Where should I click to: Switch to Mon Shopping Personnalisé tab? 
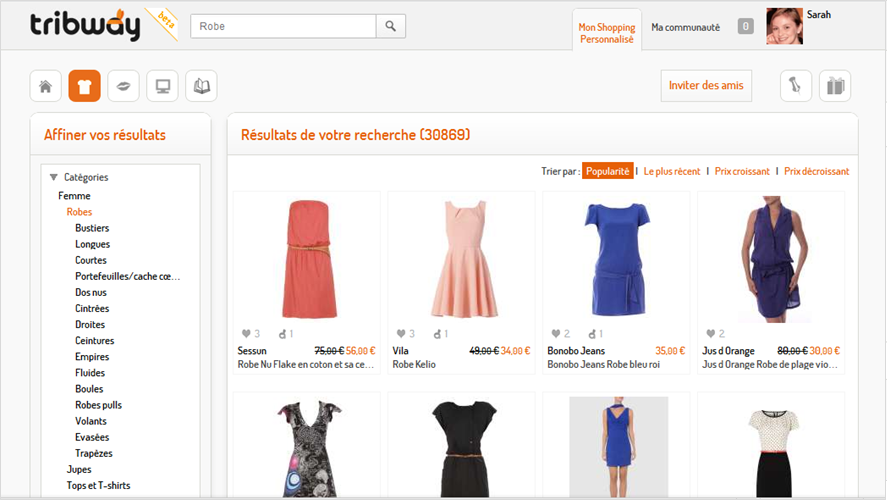[x=606, y=33]
